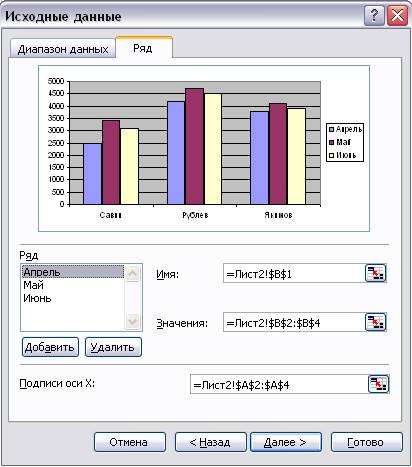The width and height of the screenshot is (412, 467).
Task: Click the series list scroll up arrow
Action: click(133, 273)
